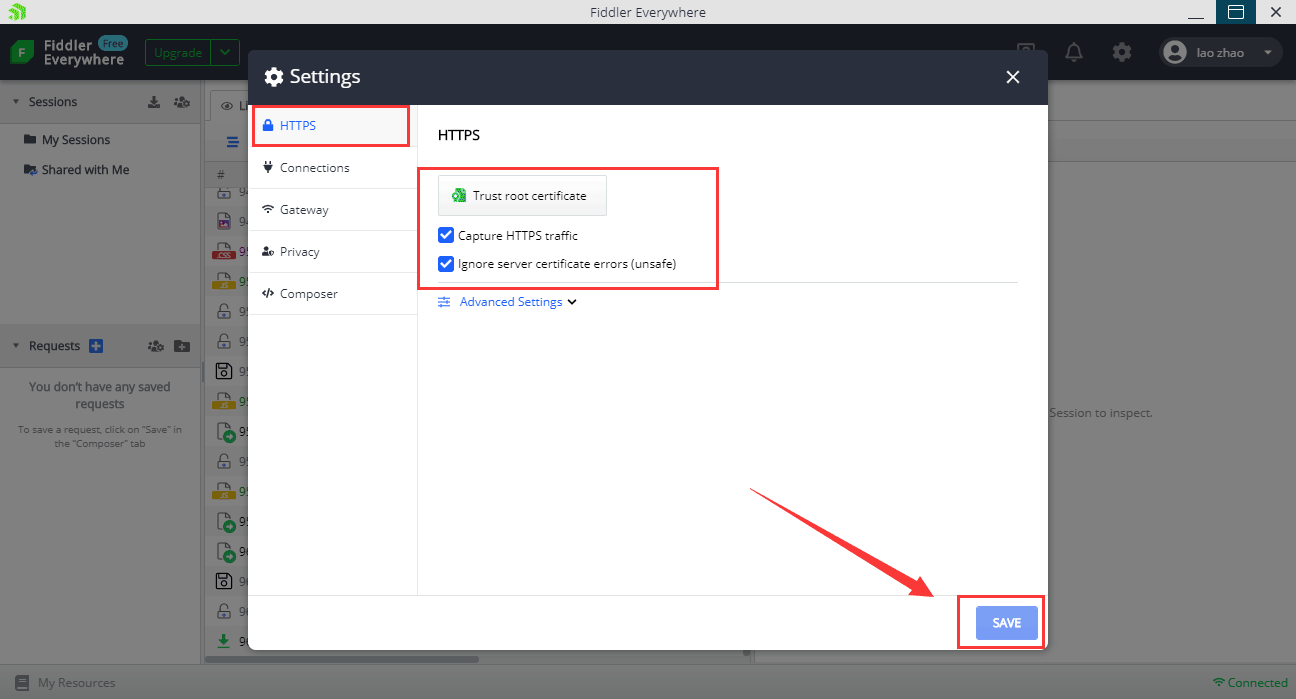The height and width of the screenshot is (699, 1296).
Task: Toggle Capture HTTPS traffic checkbox
Action: 446,236
